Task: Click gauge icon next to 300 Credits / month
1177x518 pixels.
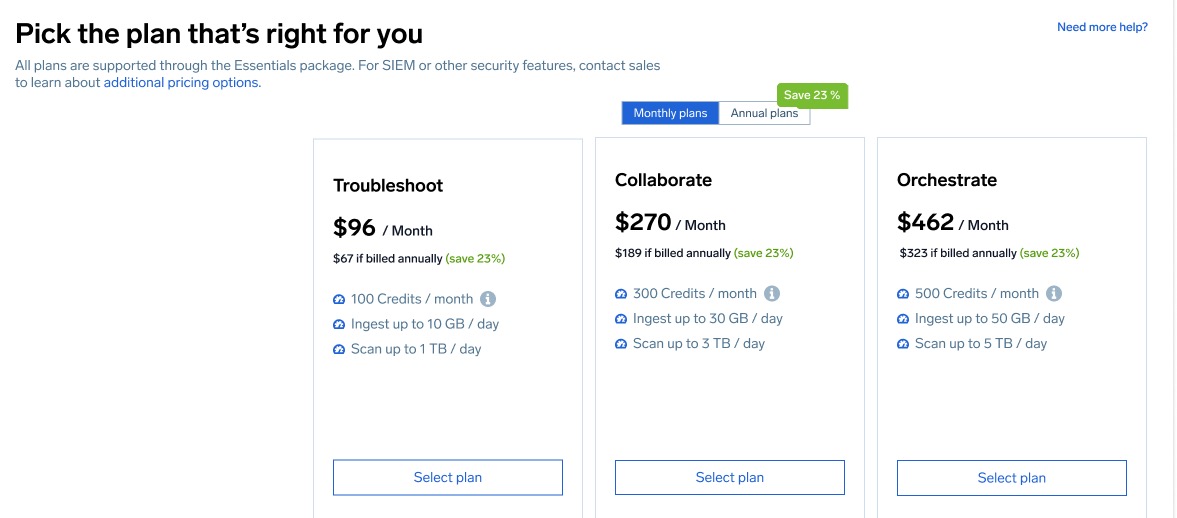Action: (x=621, y=294)
